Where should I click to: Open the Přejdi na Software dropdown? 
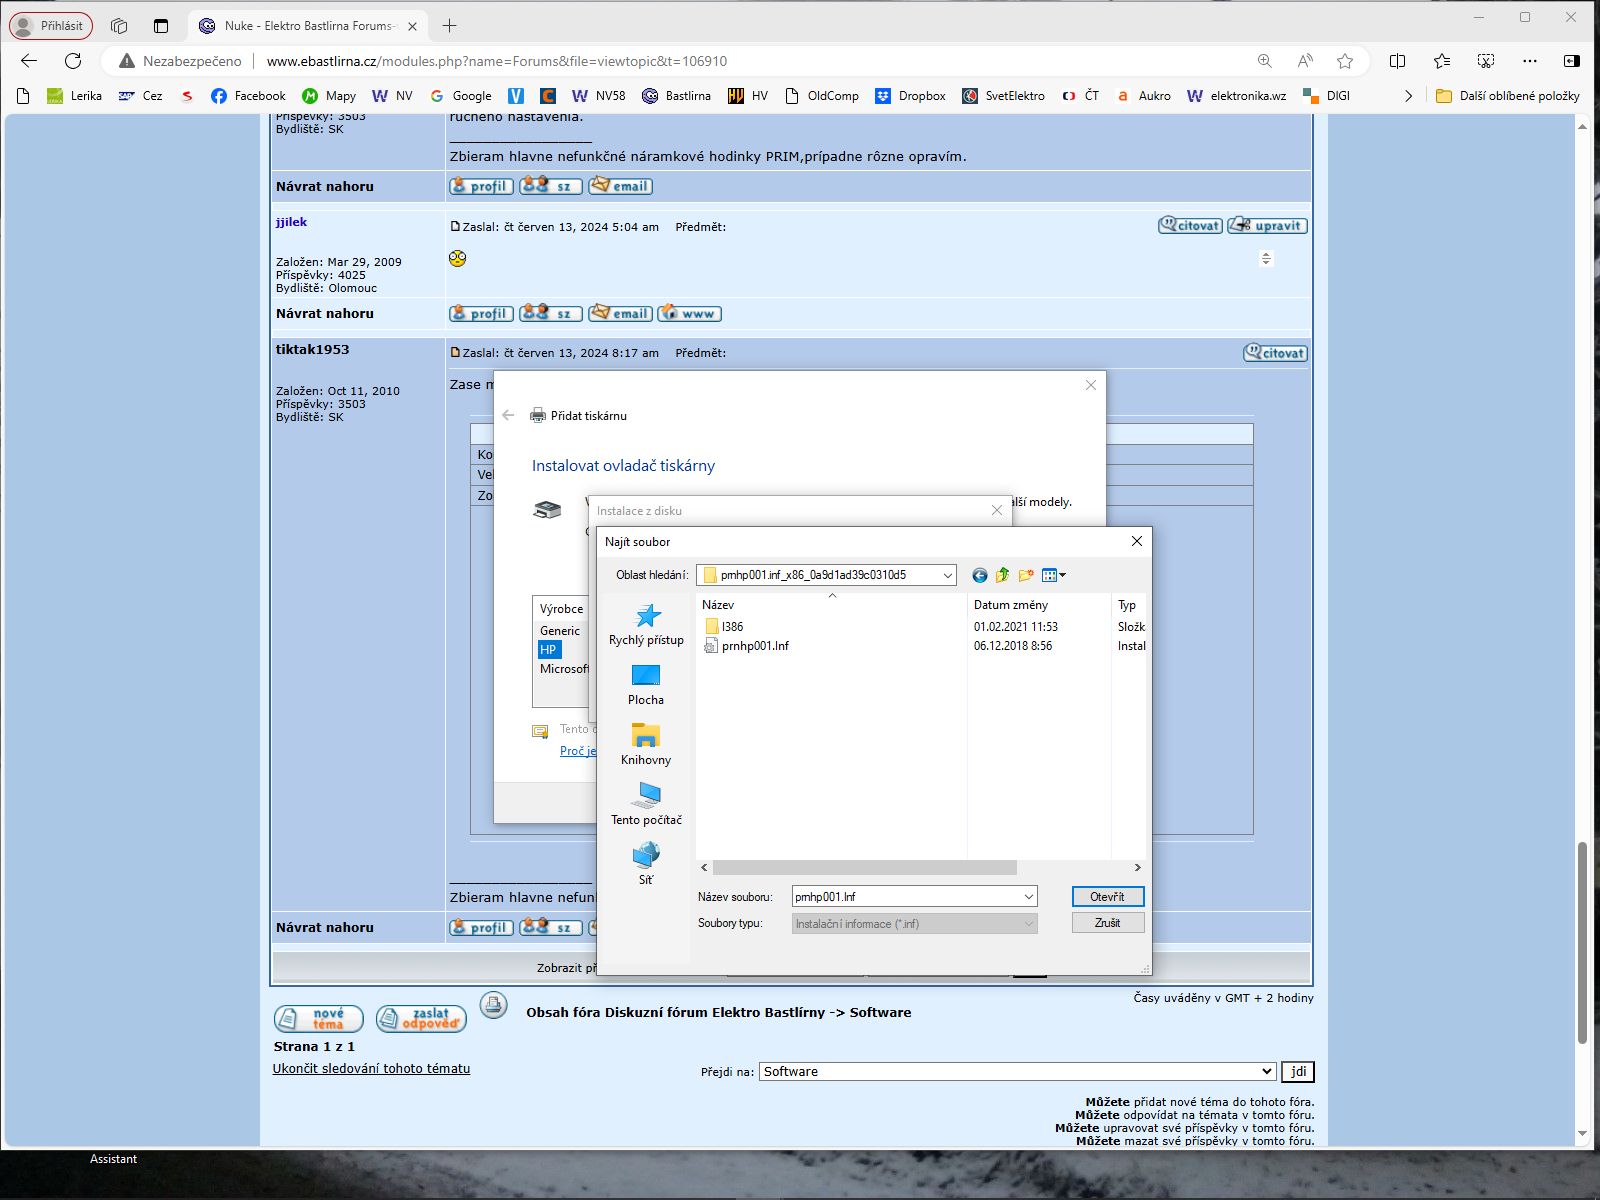click(x=1017, y=1071)
